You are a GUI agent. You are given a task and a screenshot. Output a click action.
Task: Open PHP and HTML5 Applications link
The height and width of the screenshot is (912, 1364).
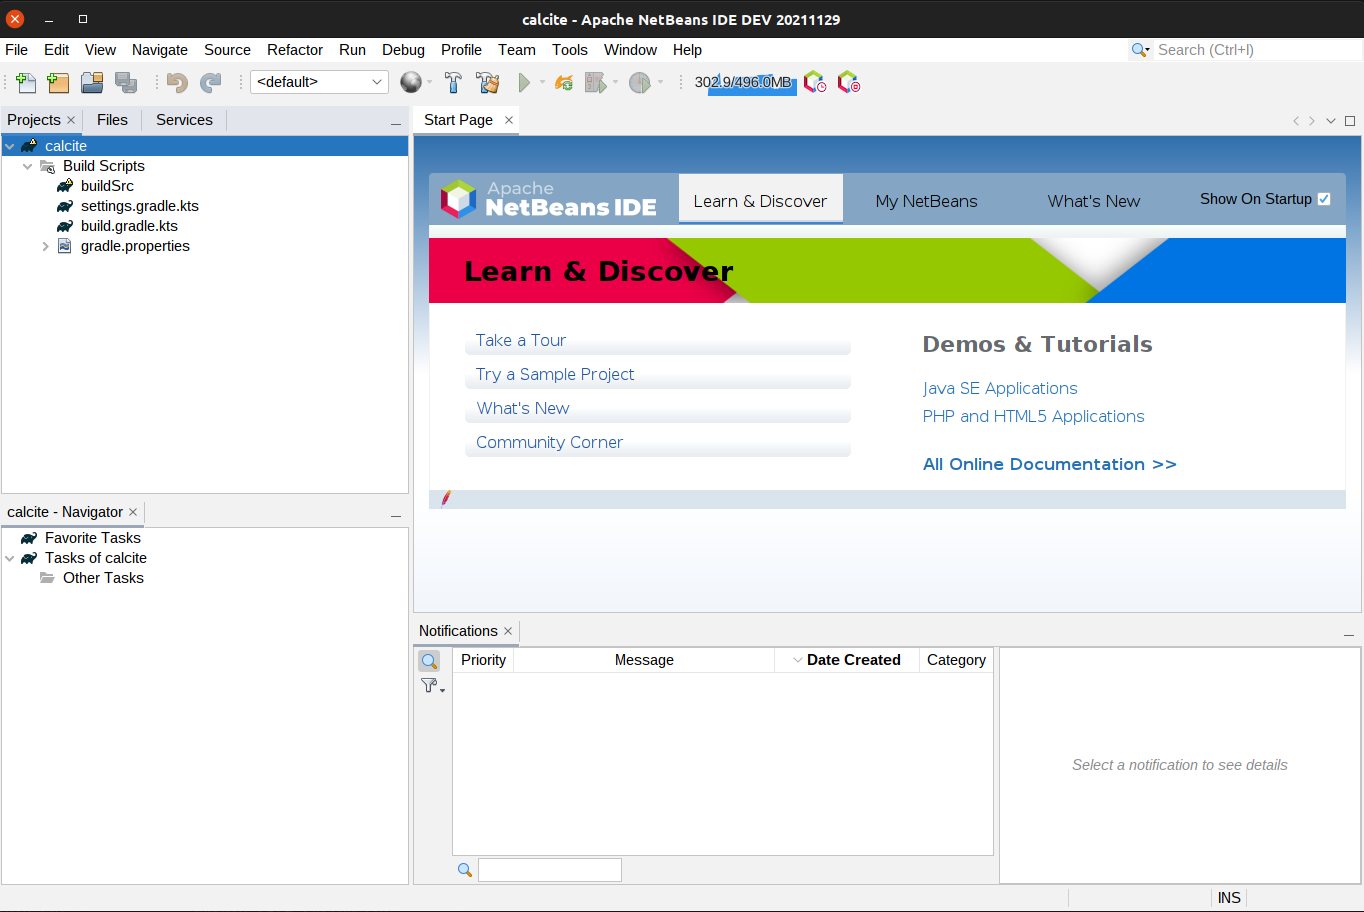1033,416
